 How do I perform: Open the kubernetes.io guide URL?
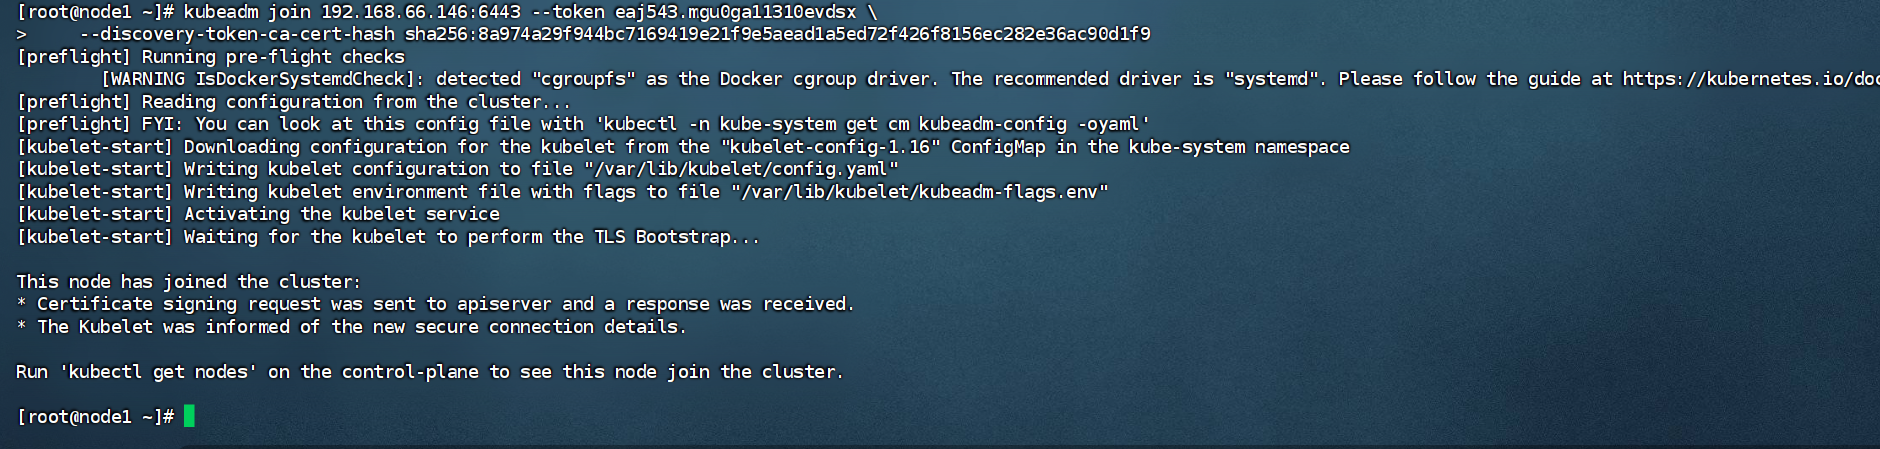1750,79
